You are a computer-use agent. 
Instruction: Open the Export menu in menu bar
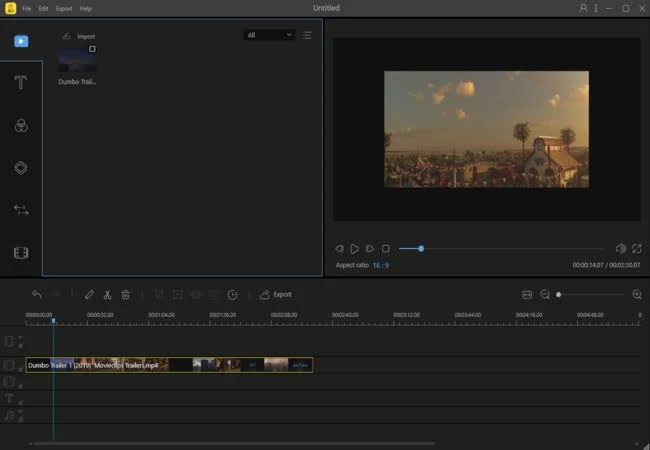click(64, 8)
